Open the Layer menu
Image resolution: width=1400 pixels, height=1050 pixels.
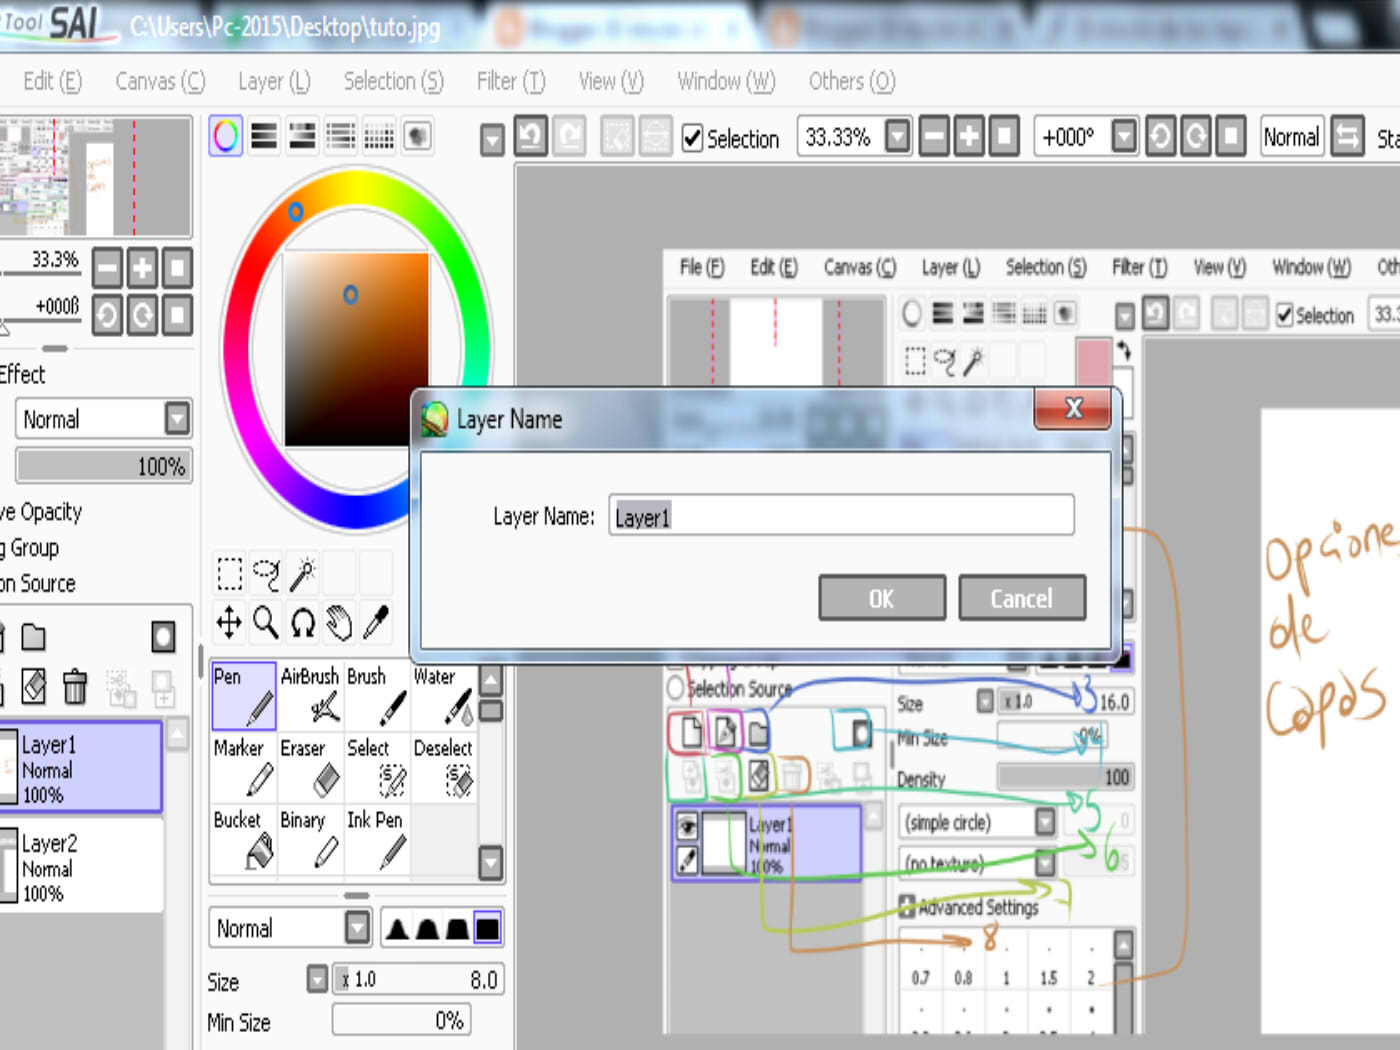click(272, 81)
